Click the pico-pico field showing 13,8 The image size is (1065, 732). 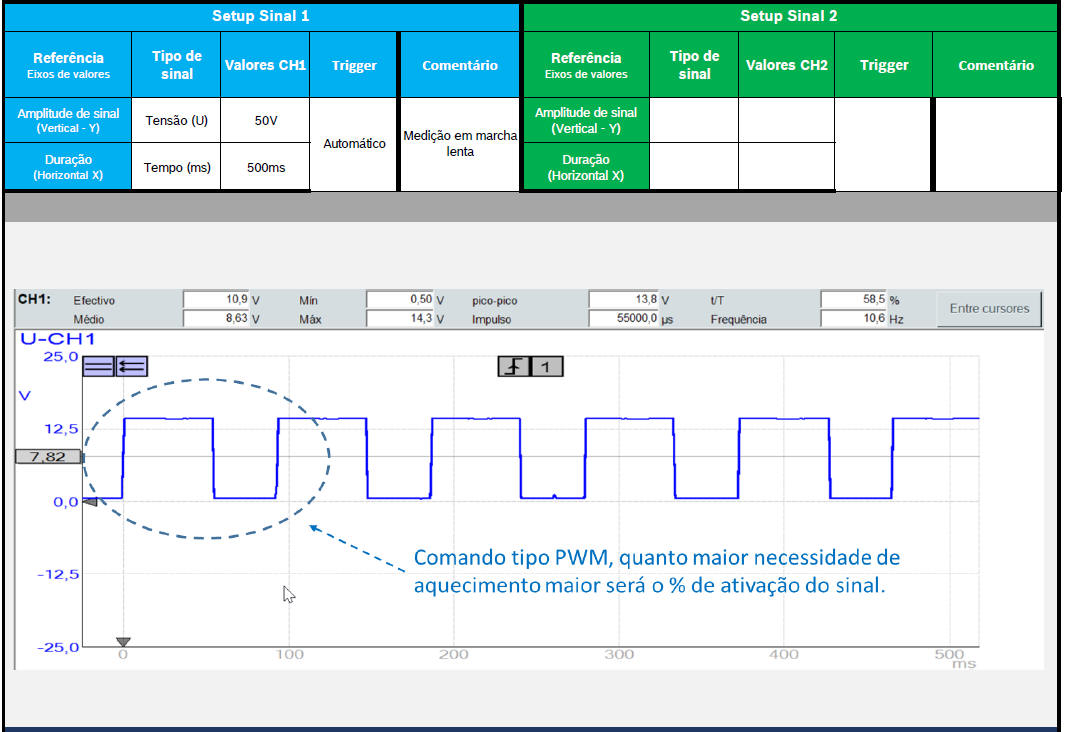pyautogui.click(x=624, y=300)
